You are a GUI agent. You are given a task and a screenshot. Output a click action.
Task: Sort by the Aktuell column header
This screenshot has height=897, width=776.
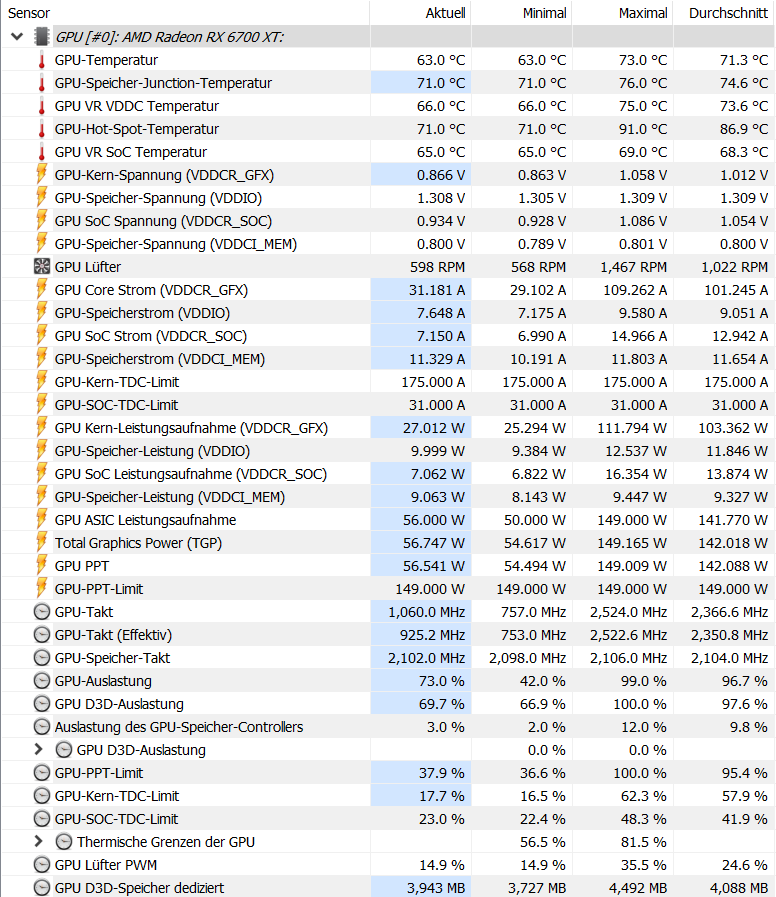[x=421, y=13]
